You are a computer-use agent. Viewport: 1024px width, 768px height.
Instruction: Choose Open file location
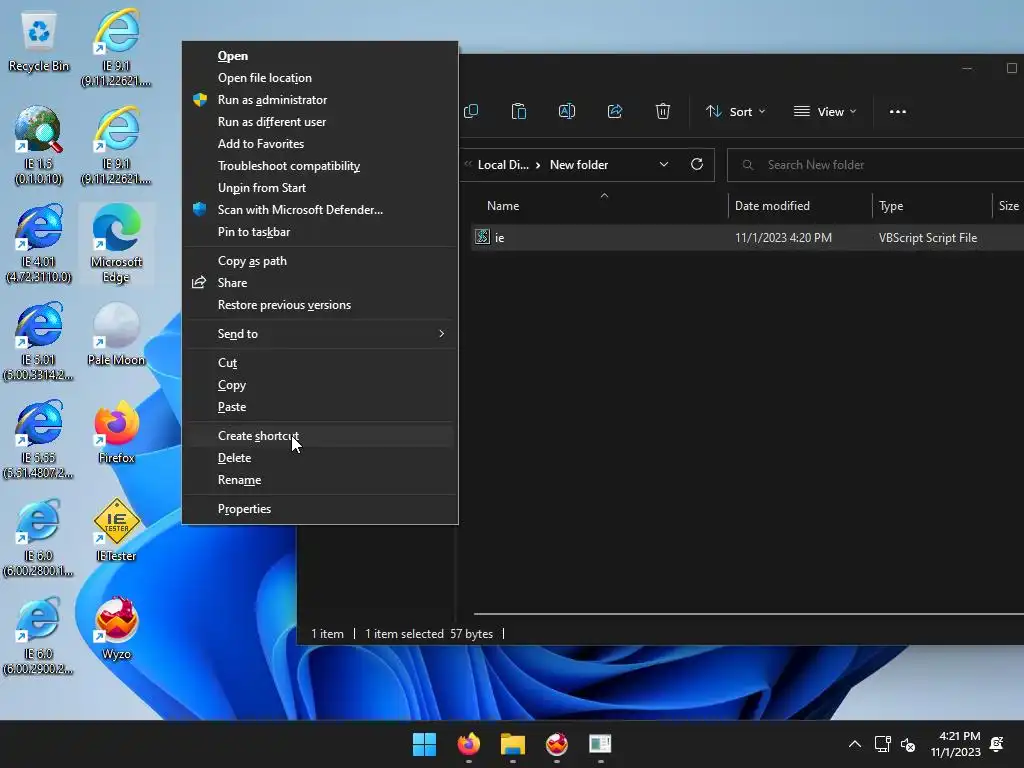click(320, 78)
